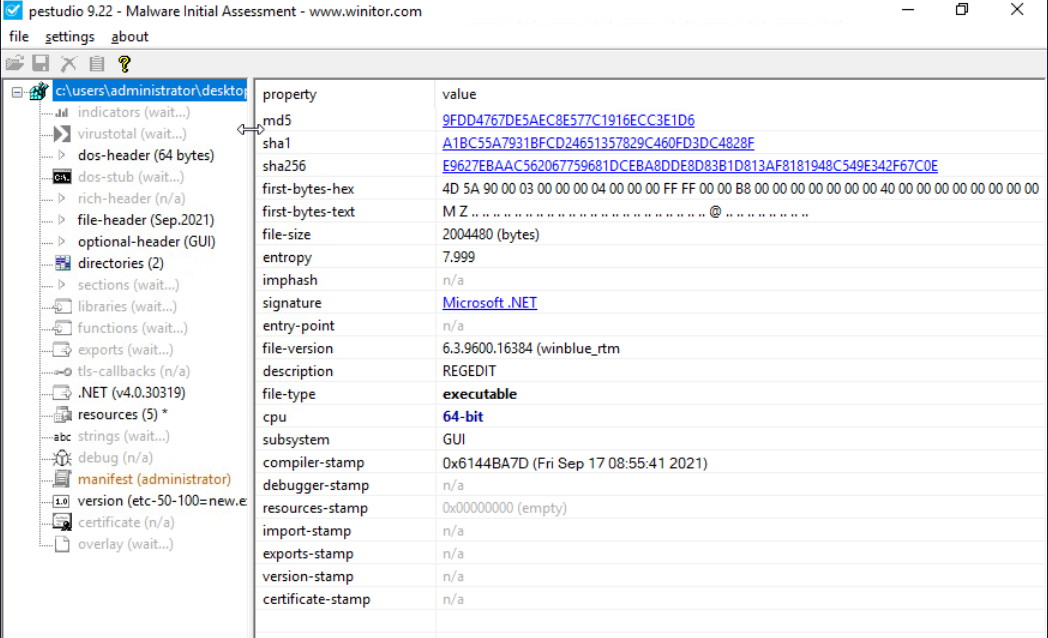Click the manifest document icon
1048x638 pixels.
(62, 480)
